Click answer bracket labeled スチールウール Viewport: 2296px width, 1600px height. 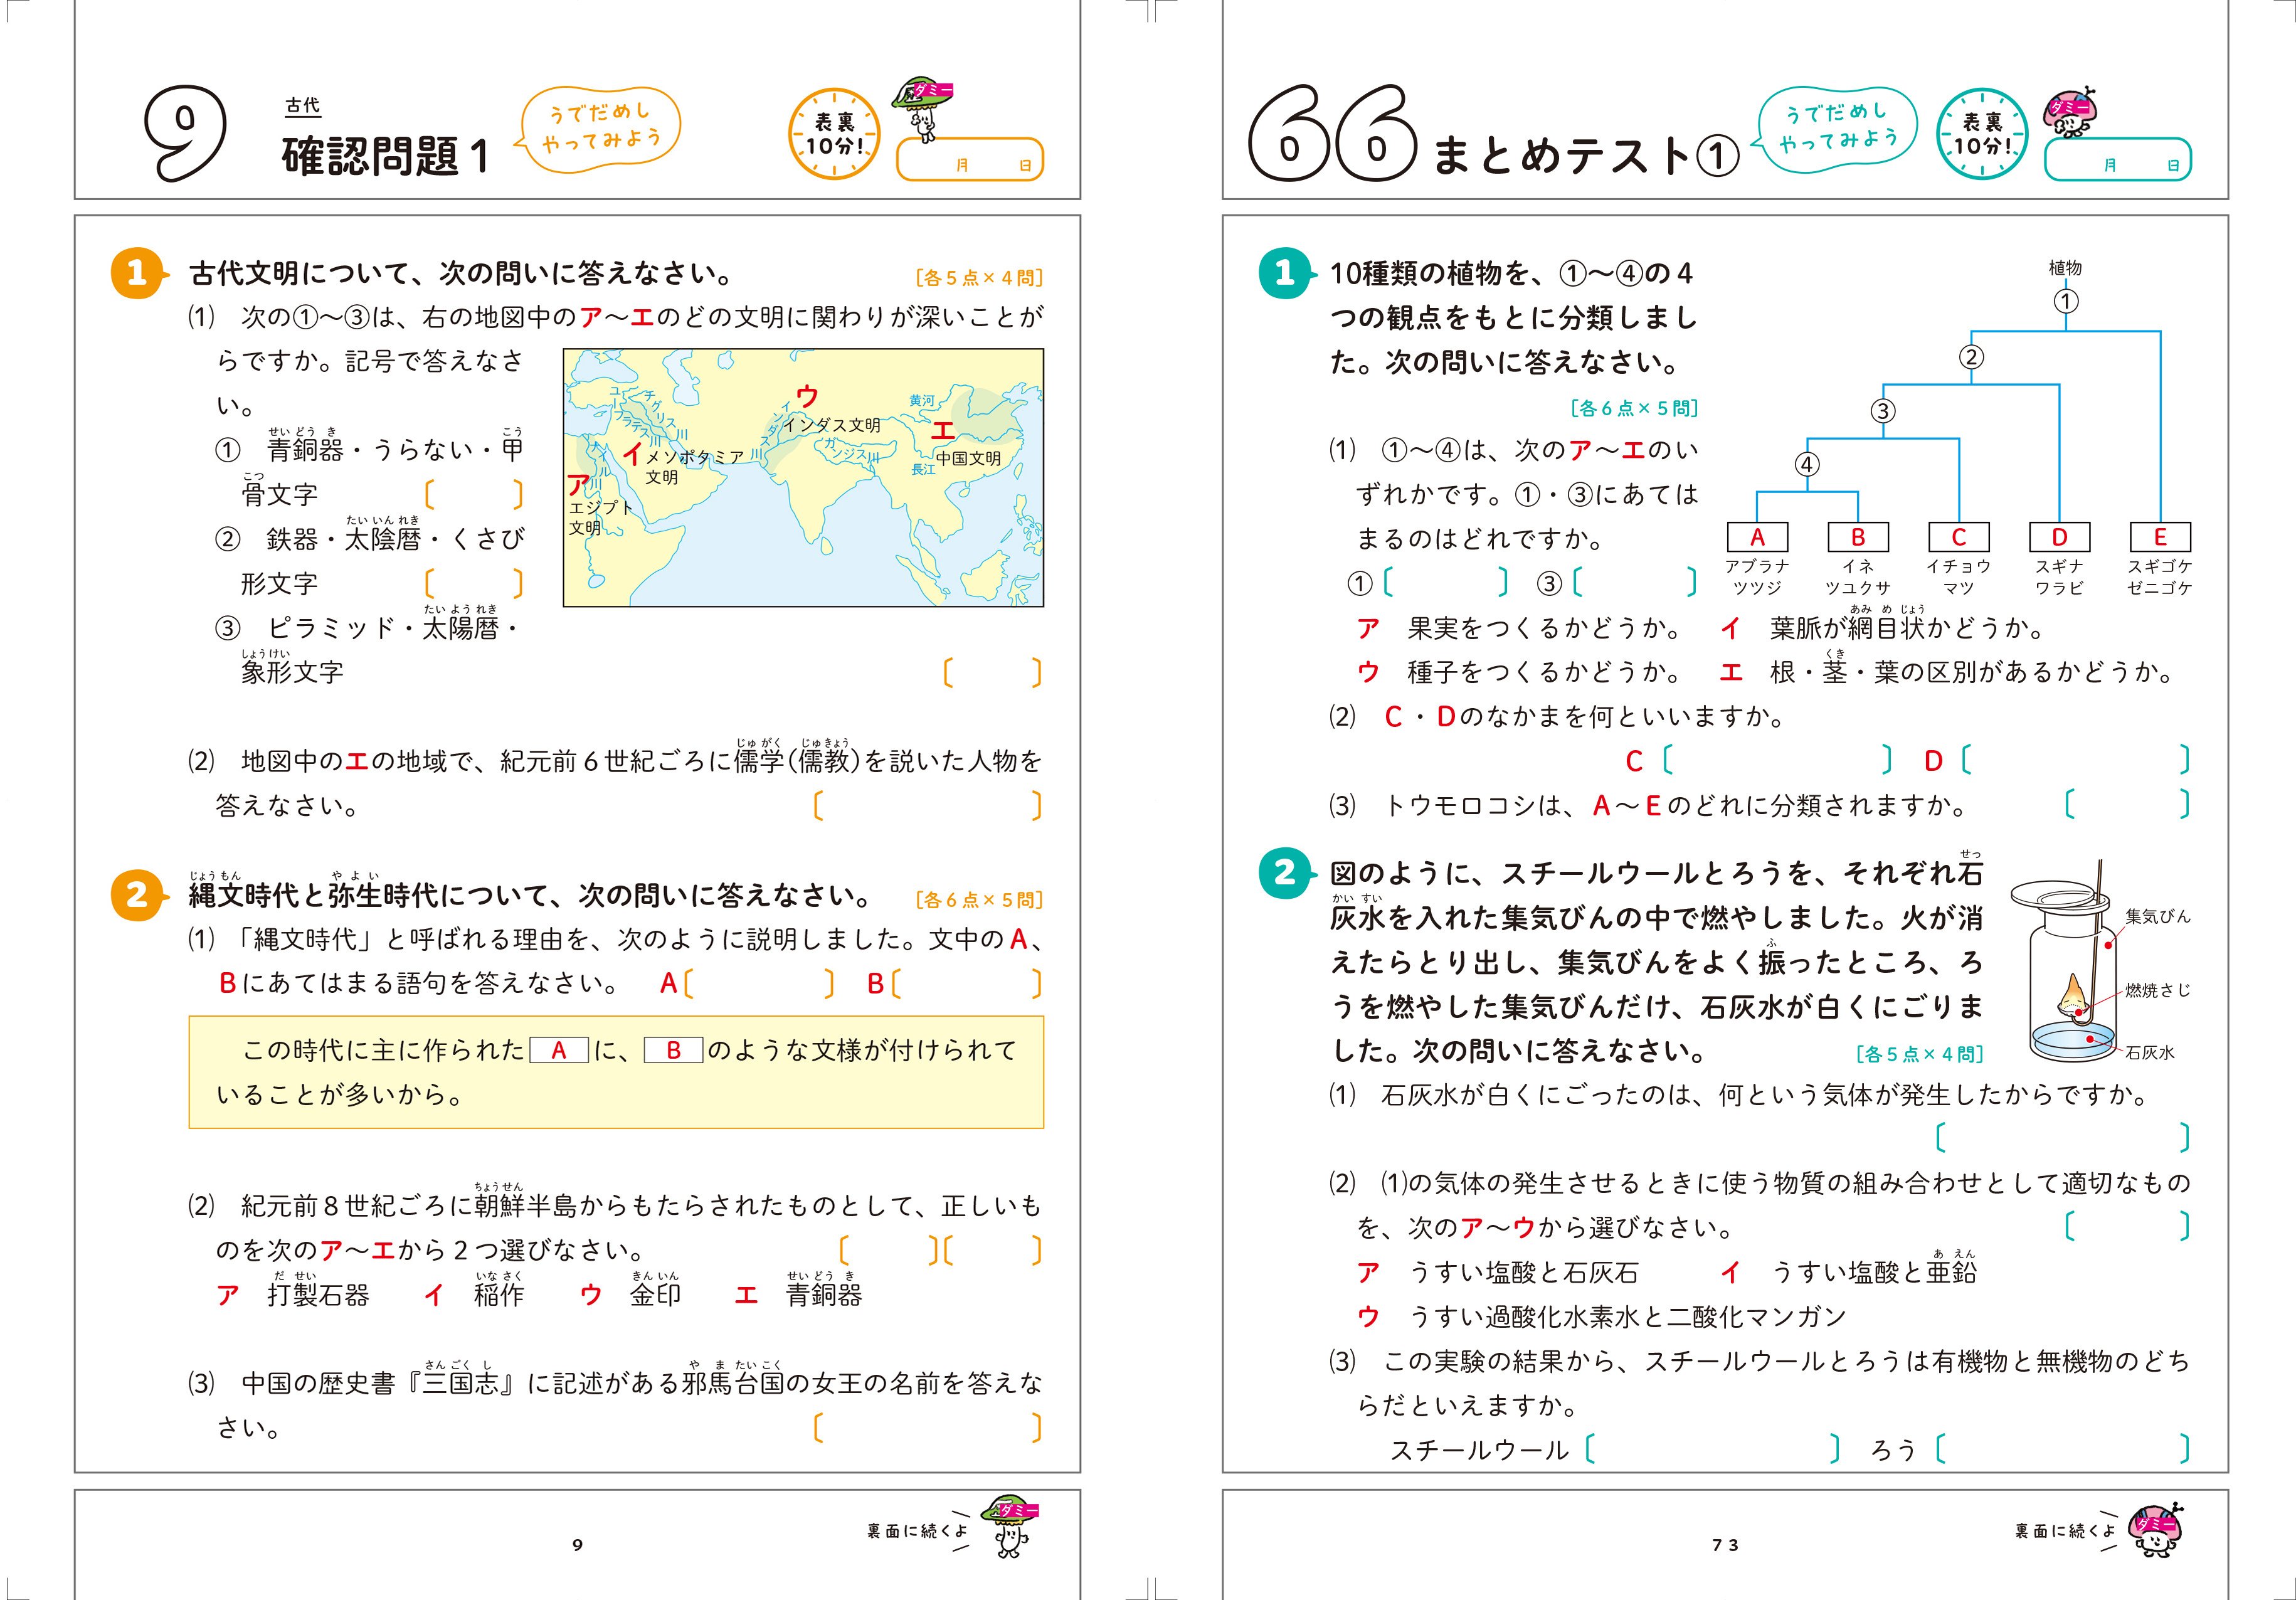(1712, 1449)
